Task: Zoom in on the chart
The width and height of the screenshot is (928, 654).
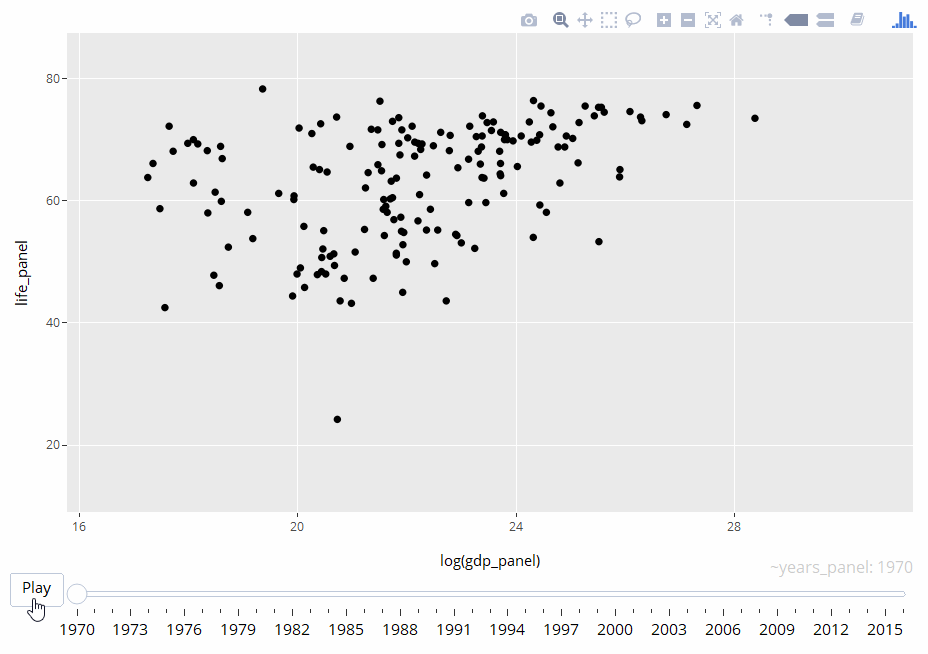Action: (x=663, y=19)
